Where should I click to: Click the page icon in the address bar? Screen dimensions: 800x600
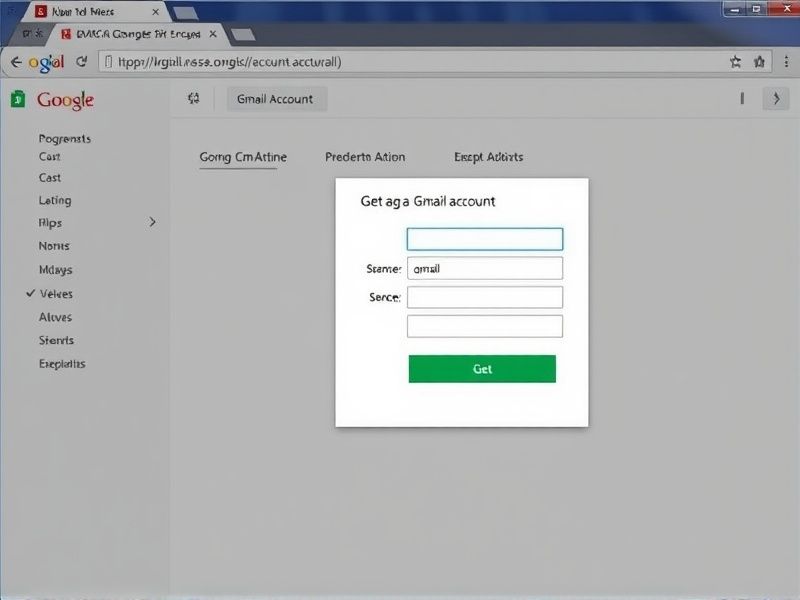(x=108, y=62)
